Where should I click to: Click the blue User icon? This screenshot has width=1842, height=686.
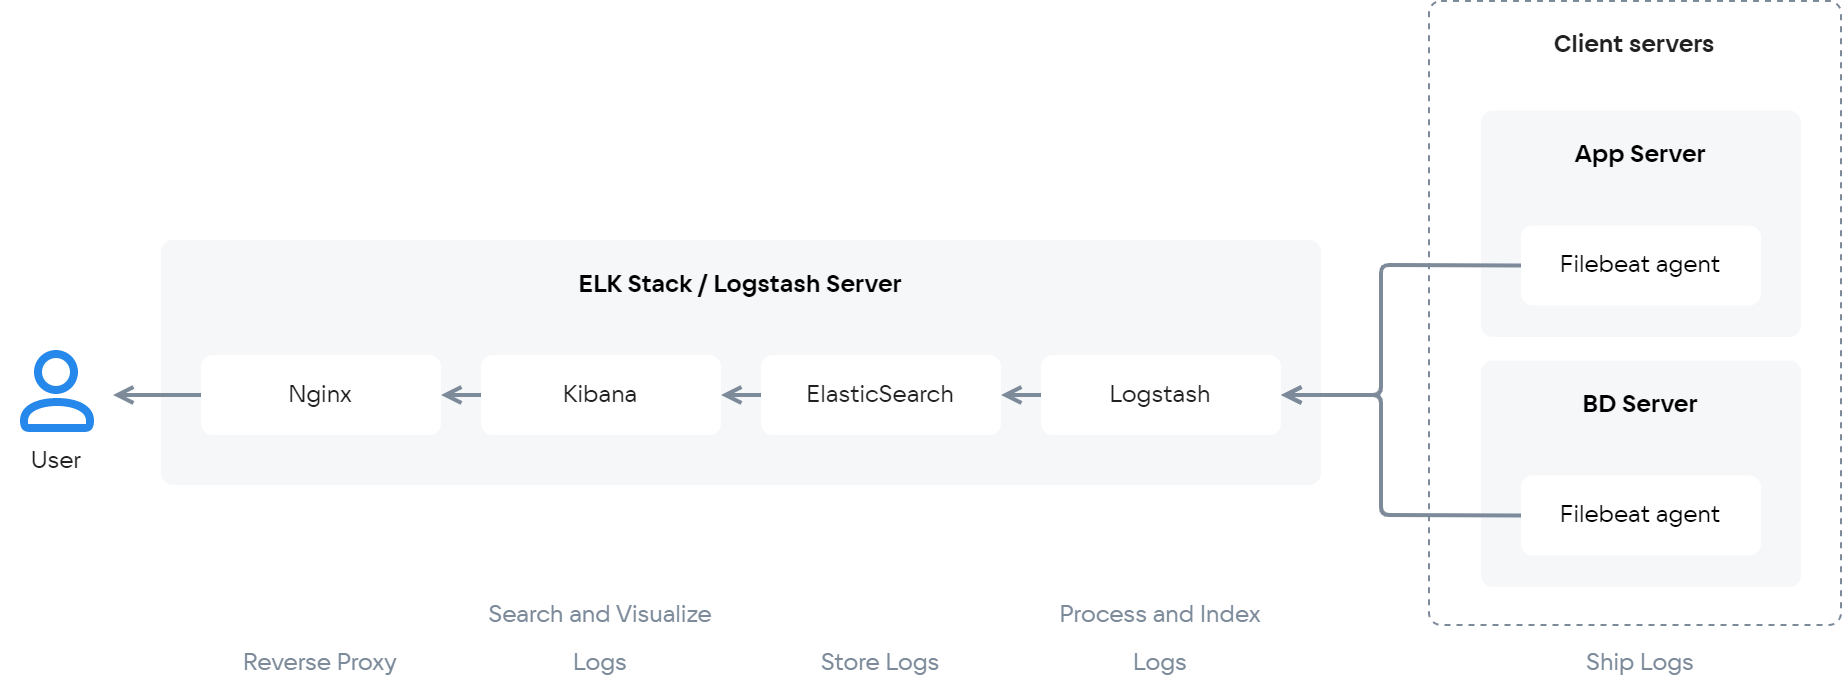coord(57,391)
